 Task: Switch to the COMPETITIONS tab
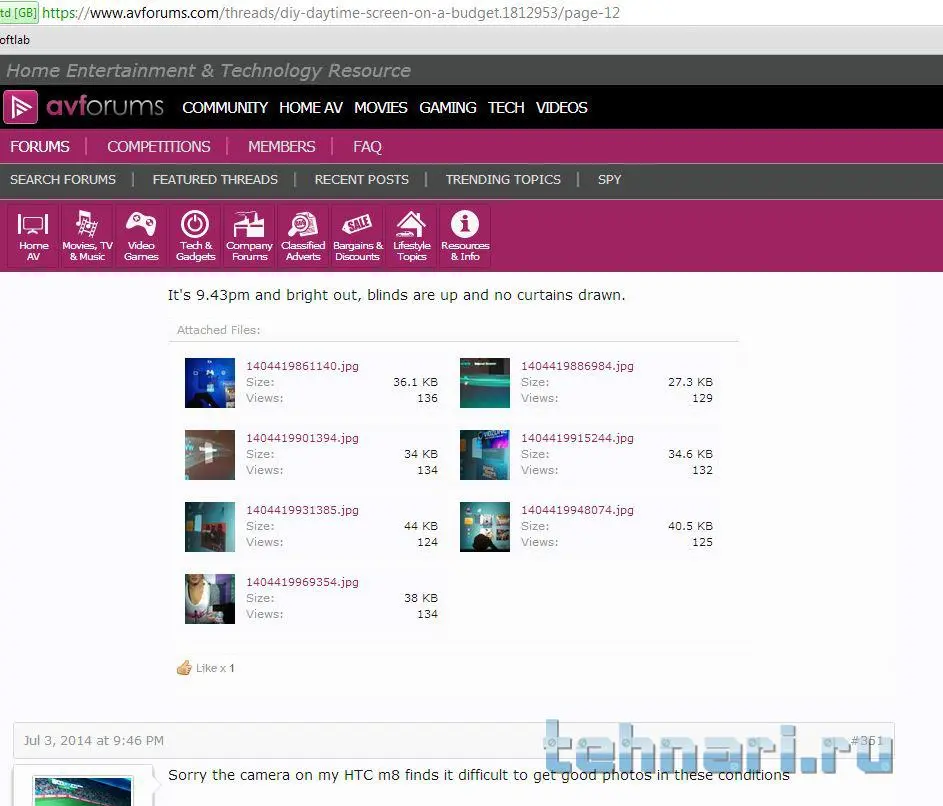[x=159, y=147]
